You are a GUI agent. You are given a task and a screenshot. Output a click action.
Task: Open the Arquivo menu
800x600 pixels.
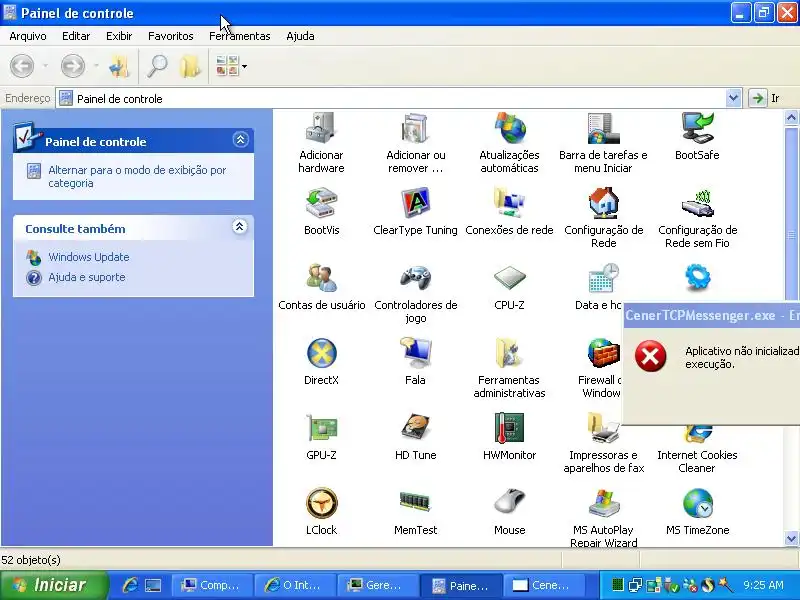[28, 36]
